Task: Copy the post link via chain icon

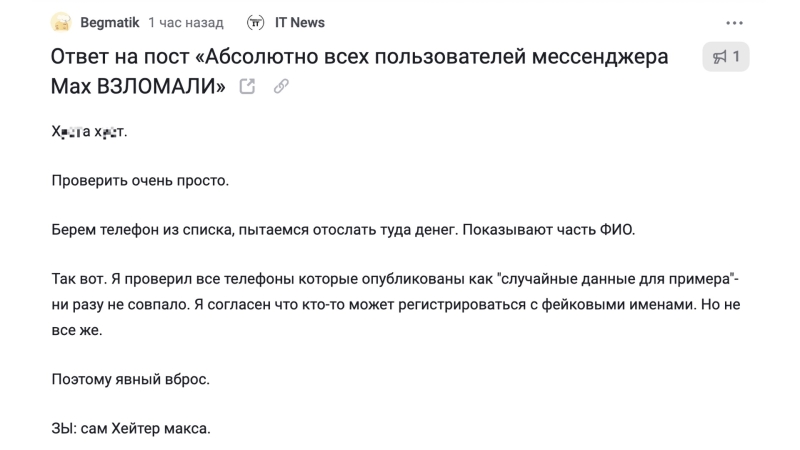Action: (x=281, y=87)
